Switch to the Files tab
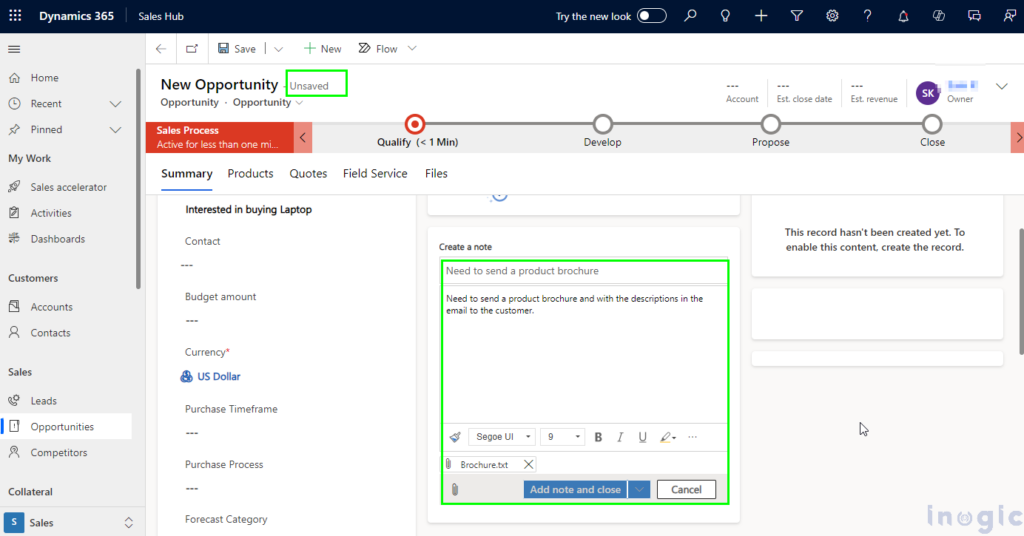This screenshot has height=536, width=1024. click(x=436, y=174)
